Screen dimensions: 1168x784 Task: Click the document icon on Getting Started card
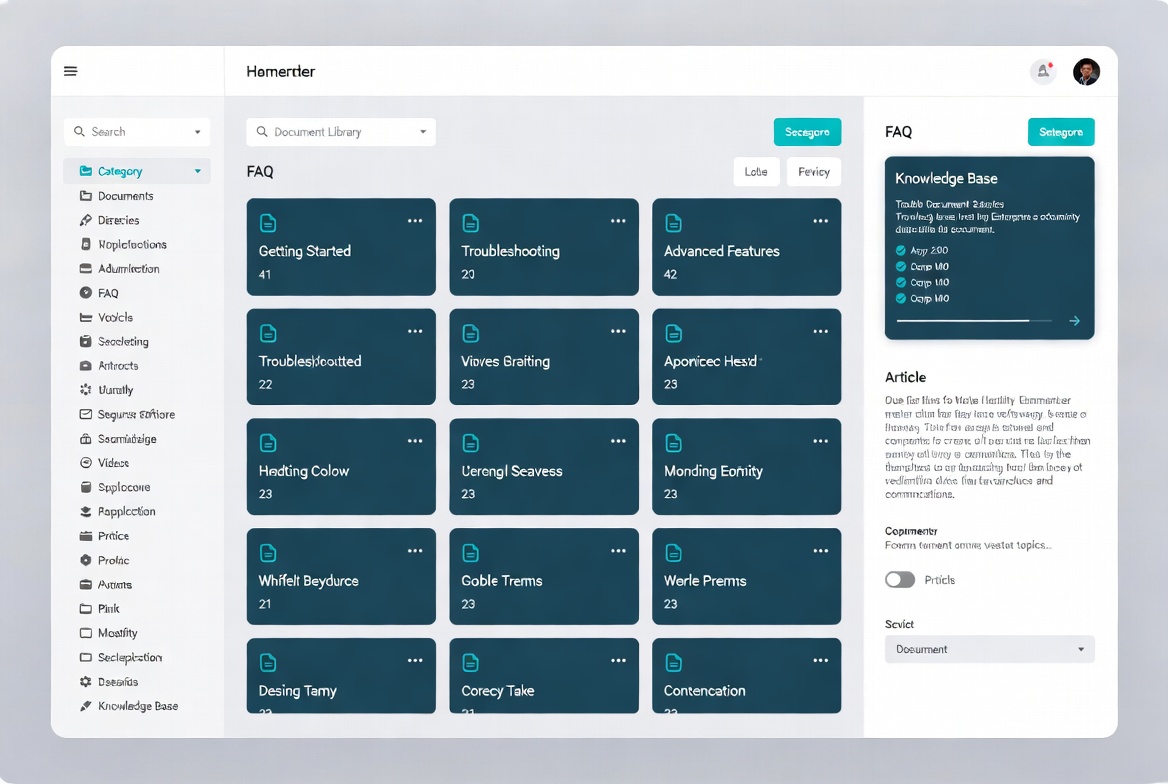click(268, 222)
